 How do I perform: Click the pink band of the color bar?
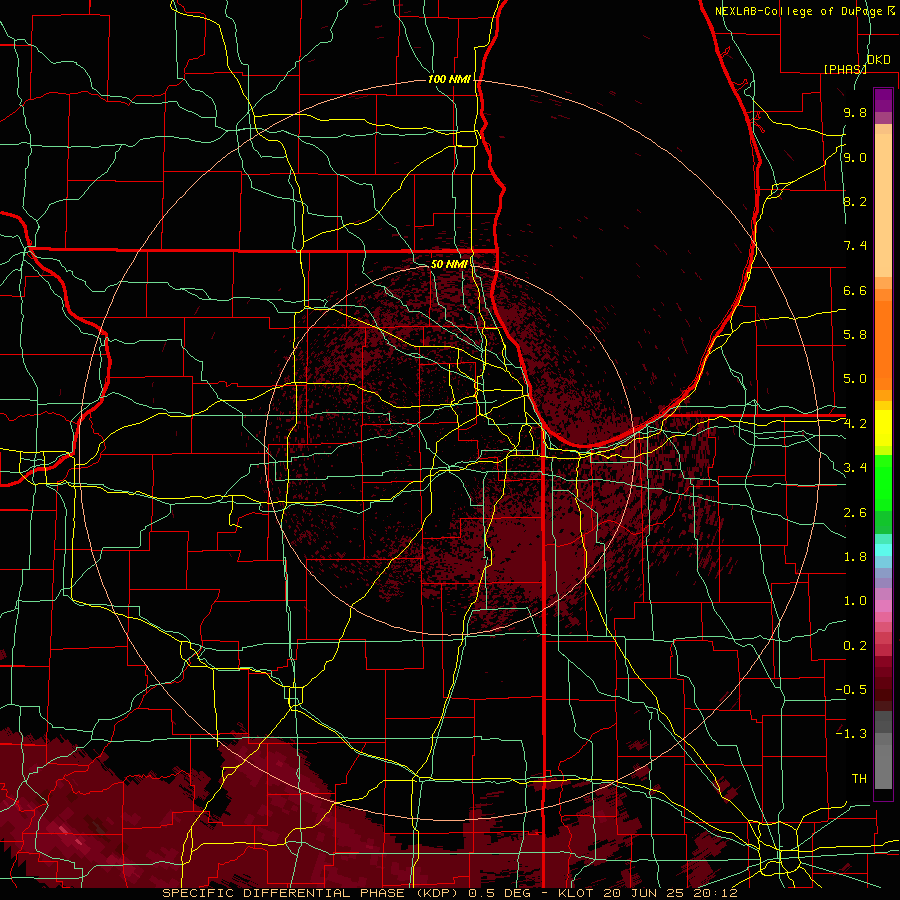pos(883,606)
